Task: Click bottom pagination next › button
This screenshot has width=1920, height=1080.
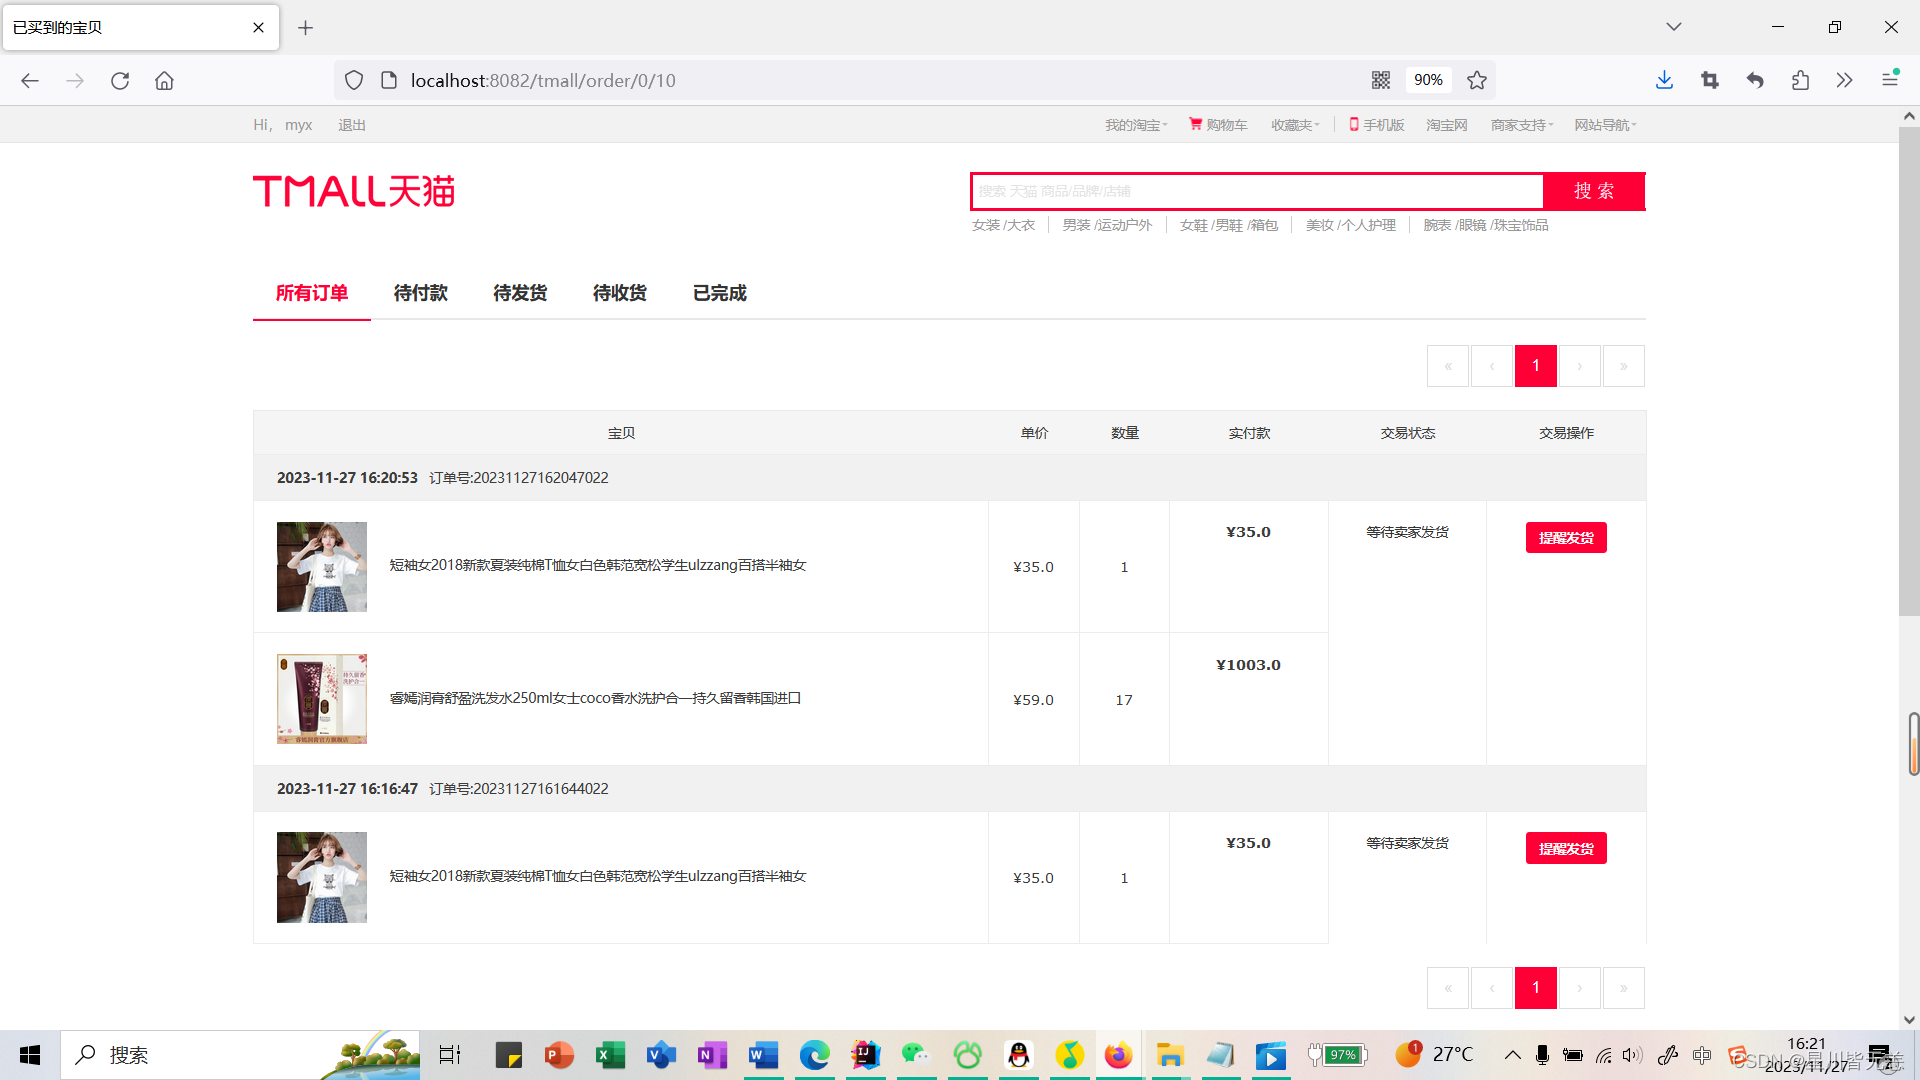Action: pyautogui.click(x=1580, y=988)
